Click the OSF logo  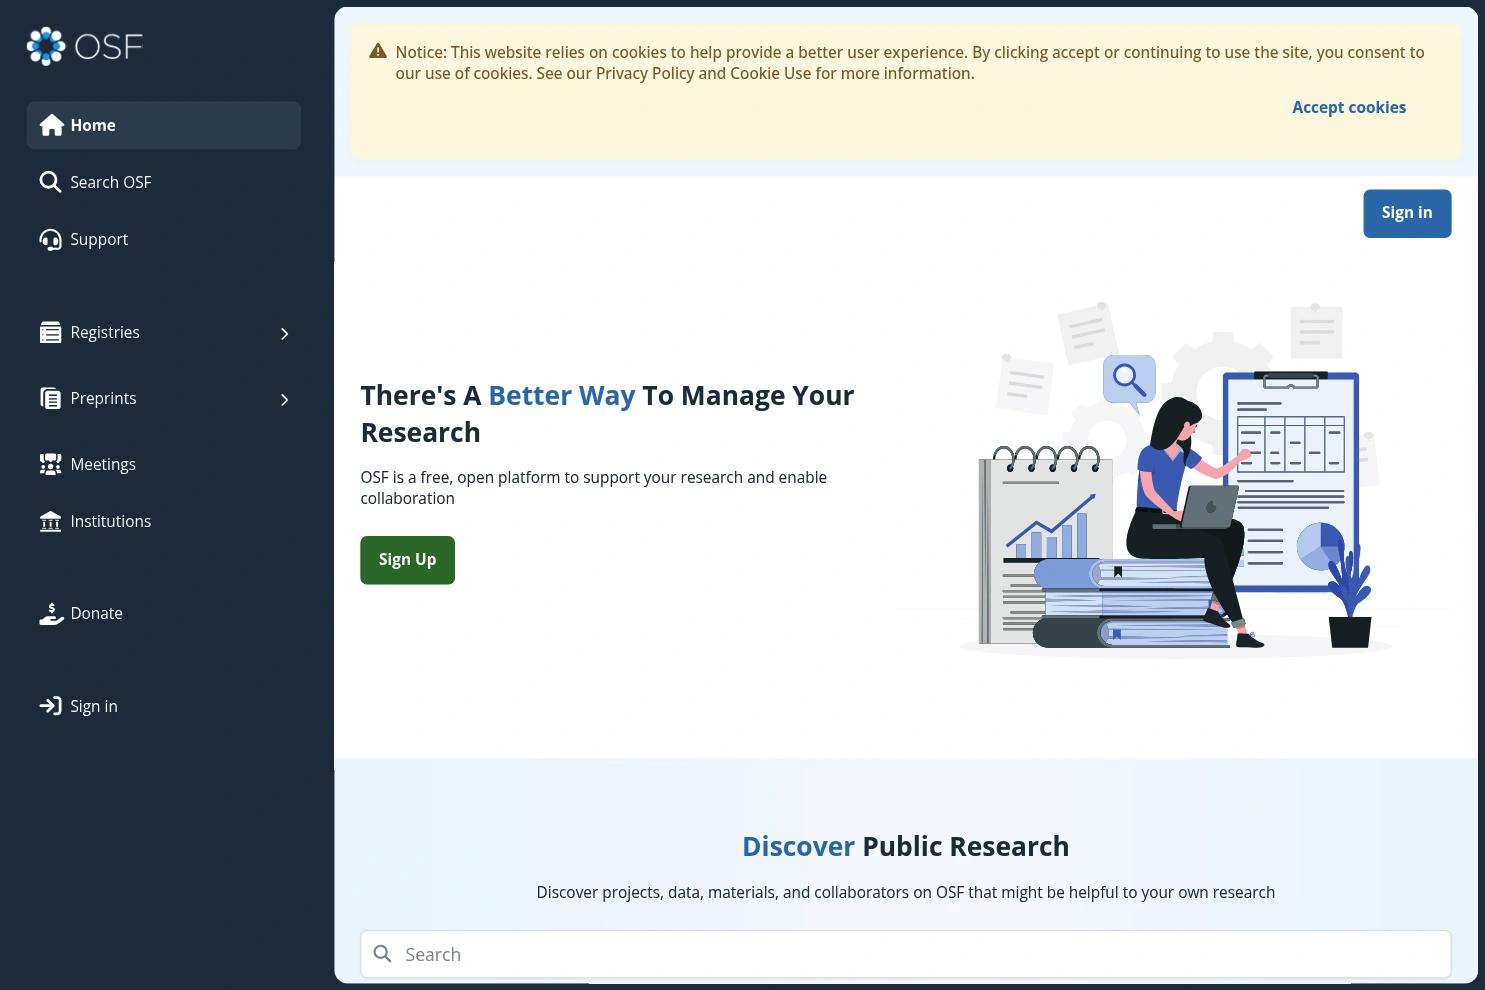pyautogui.click(x=85, y=46)
